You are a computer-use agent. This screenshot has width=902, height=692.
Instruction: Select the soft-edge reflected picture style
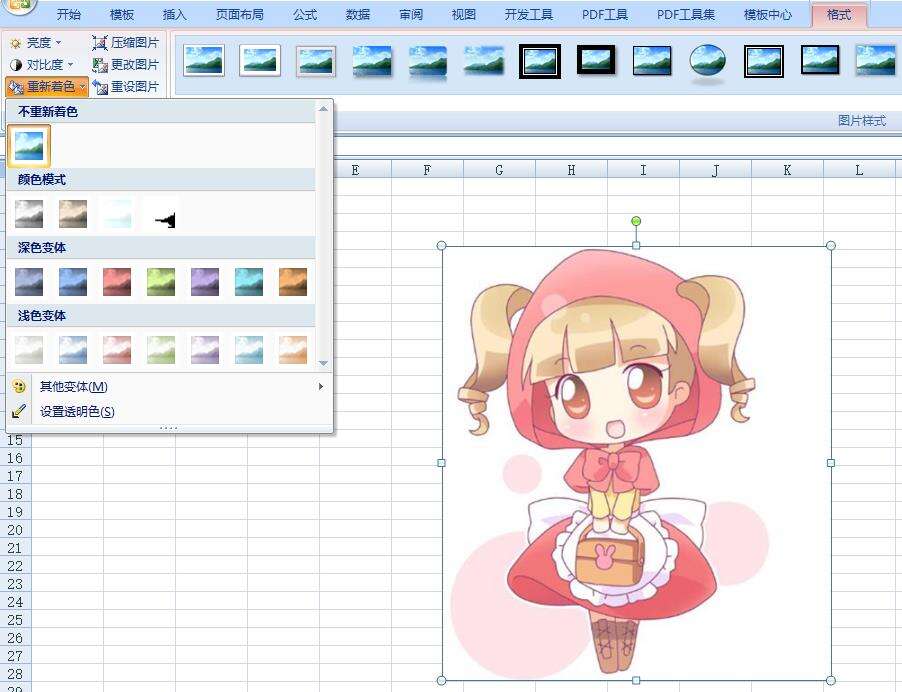427,62
